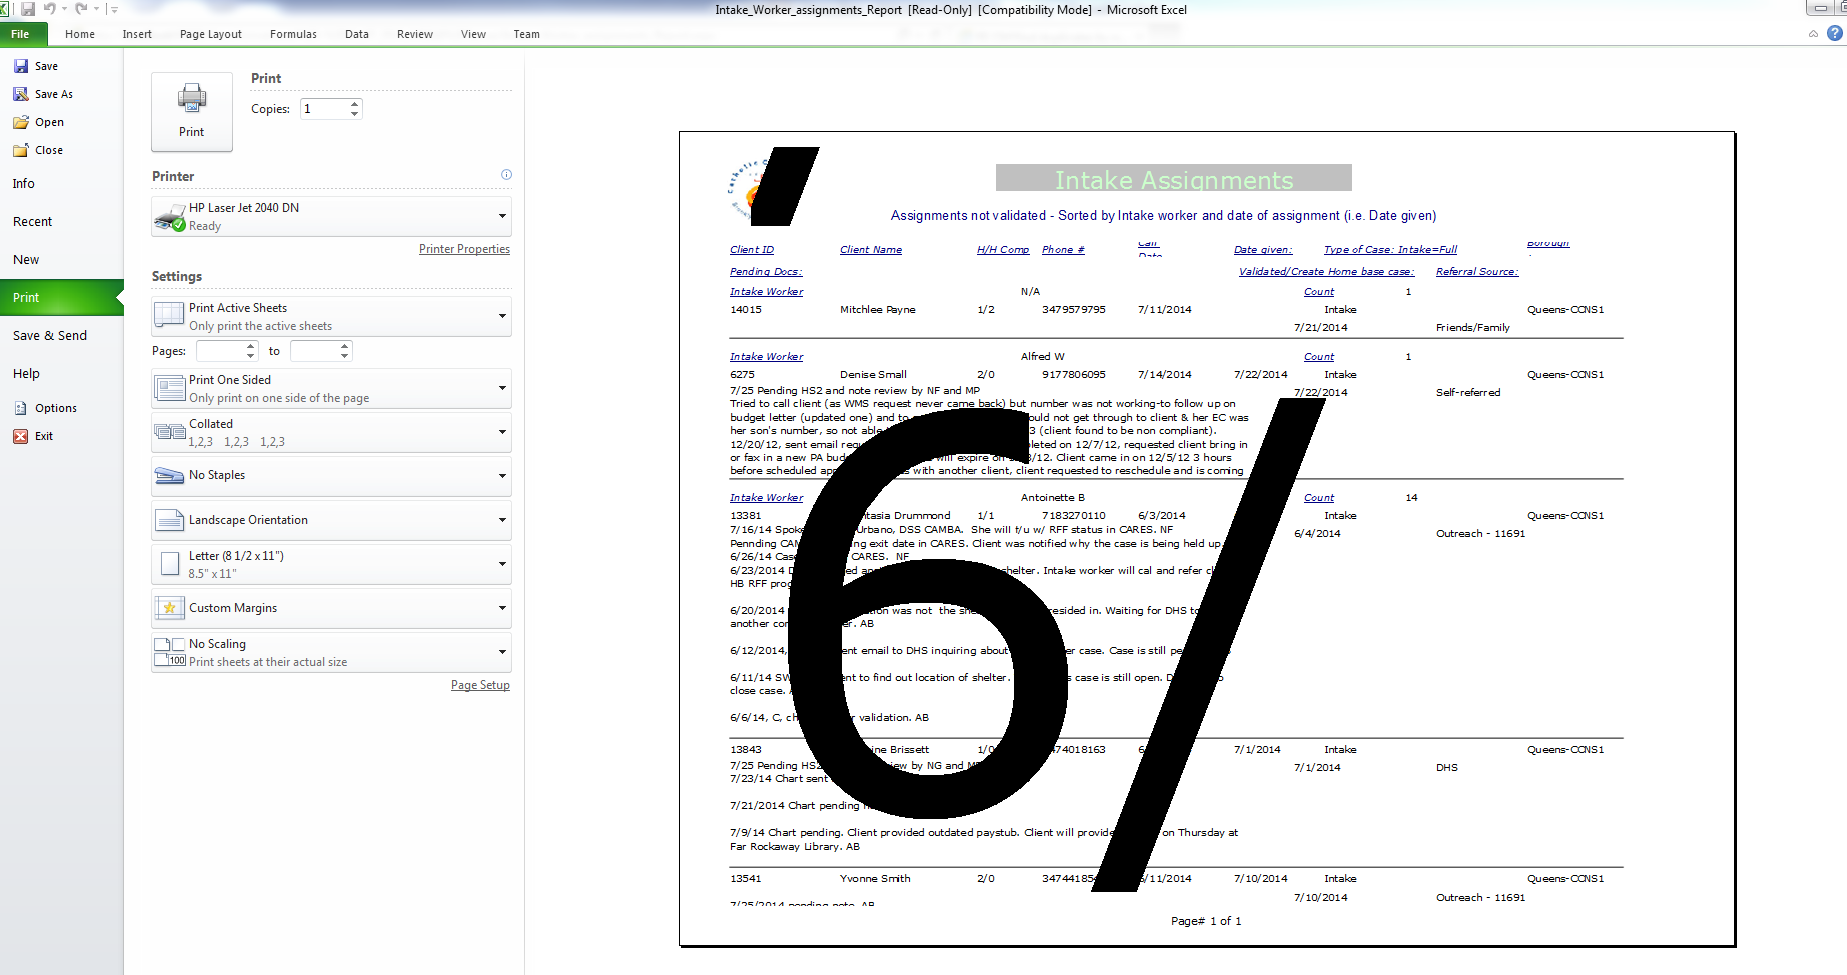Open the Help backstage section

[x=26, y=374]
